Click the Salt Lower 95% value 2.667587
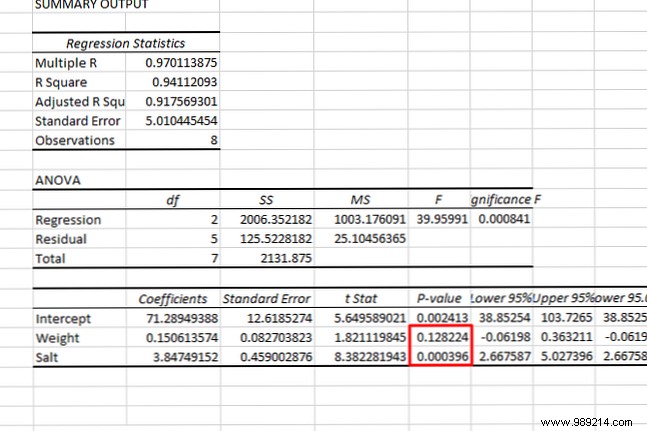 505,356
